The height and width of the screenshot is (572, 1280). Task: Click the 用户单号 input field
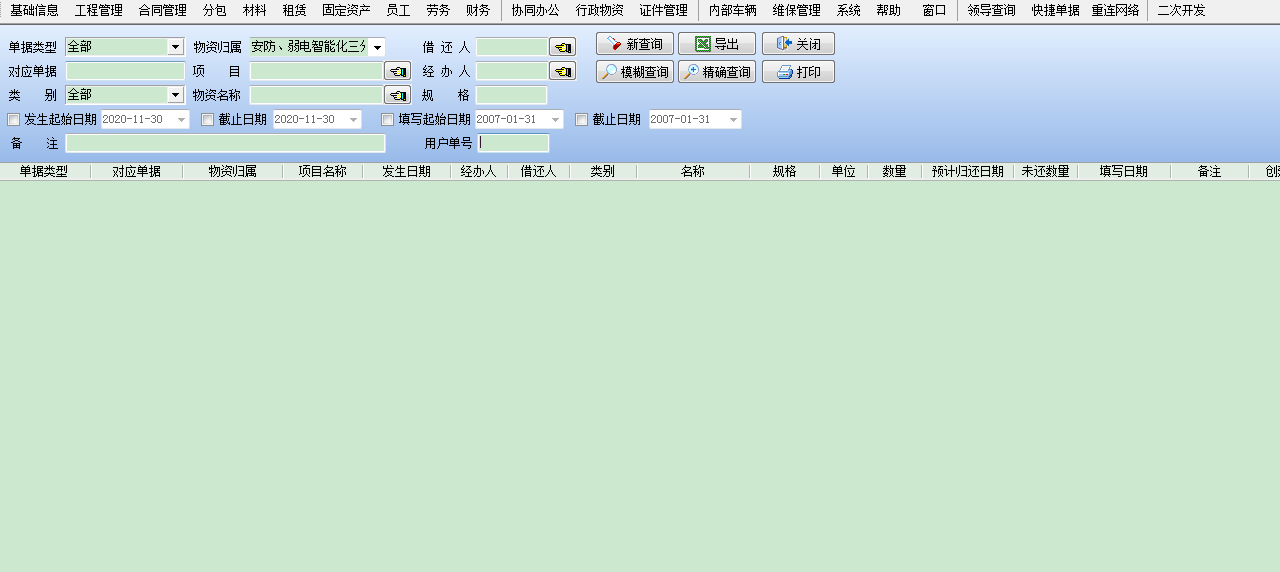(513, 143)
